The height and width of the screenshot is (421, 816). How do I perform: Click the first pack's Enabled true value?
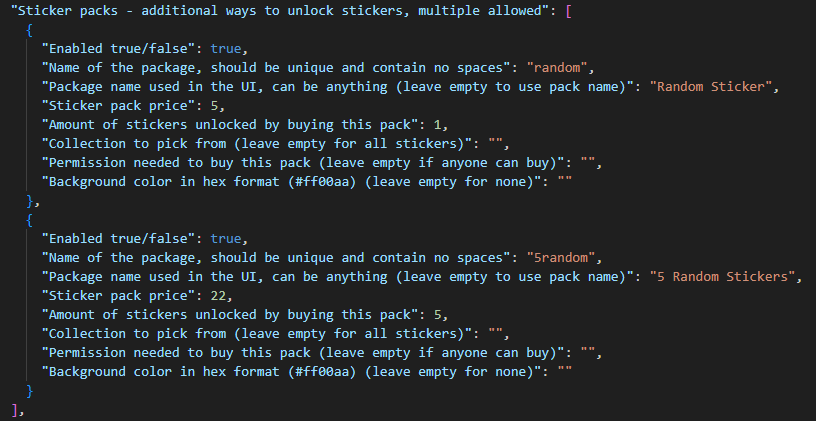pyautogui.click(x=225, y=49)
